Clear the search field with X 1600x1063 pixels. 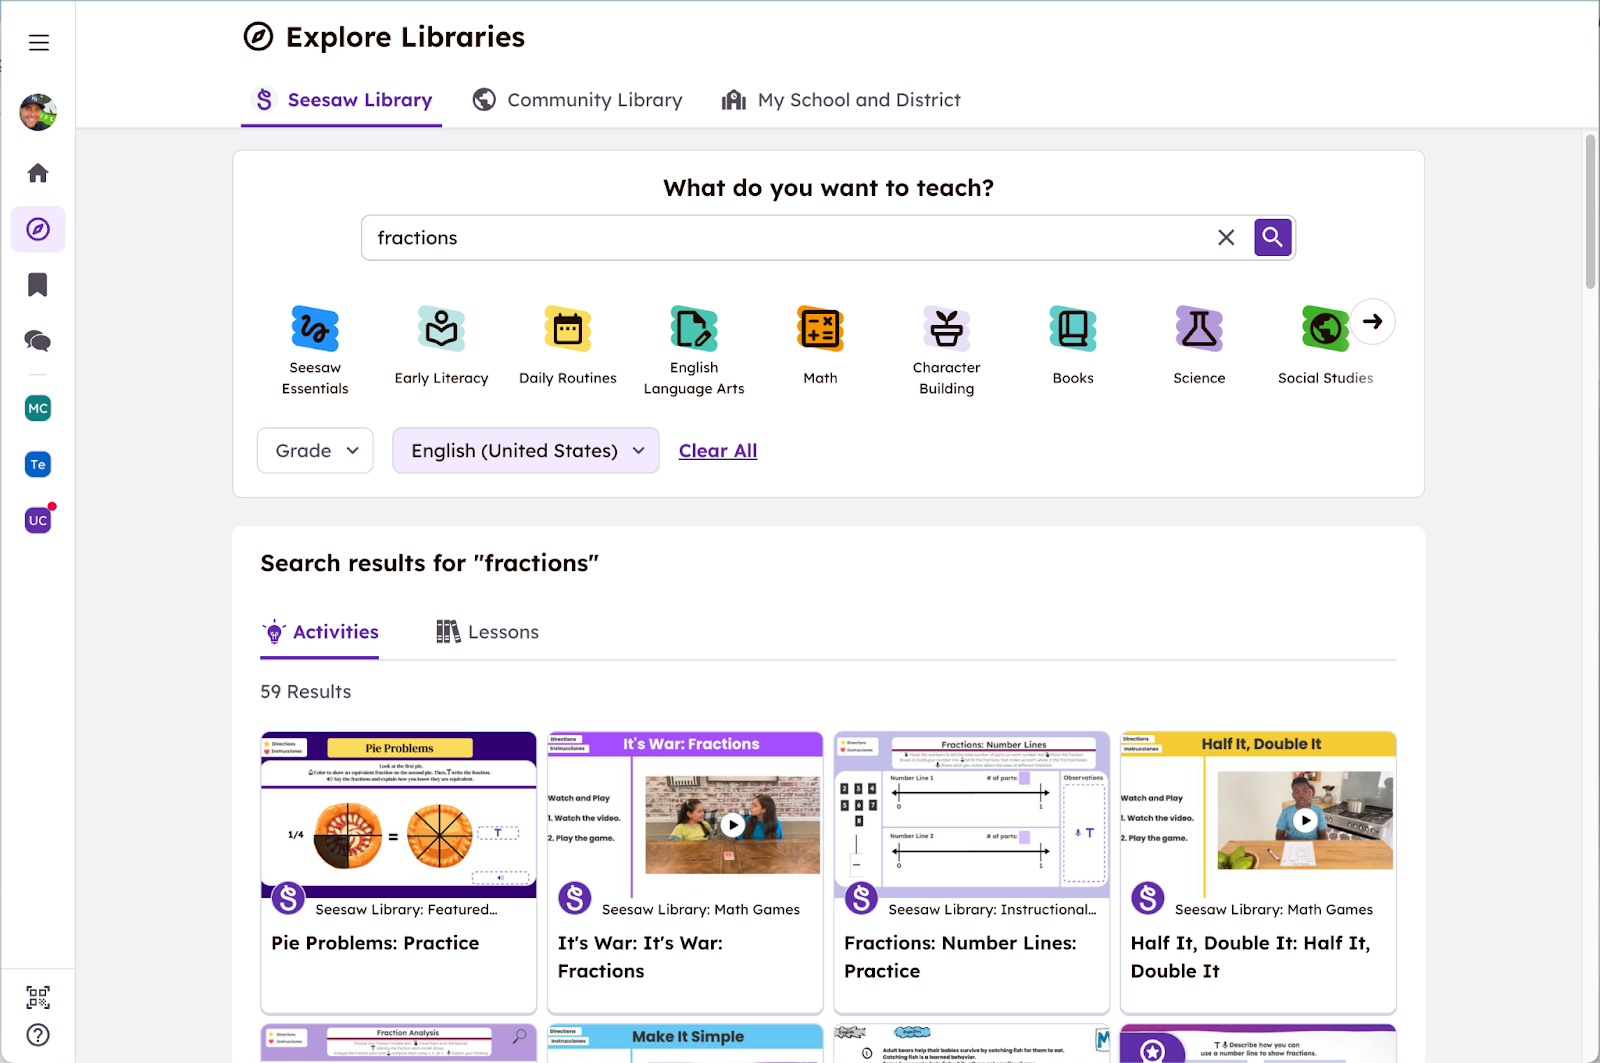1226,237
